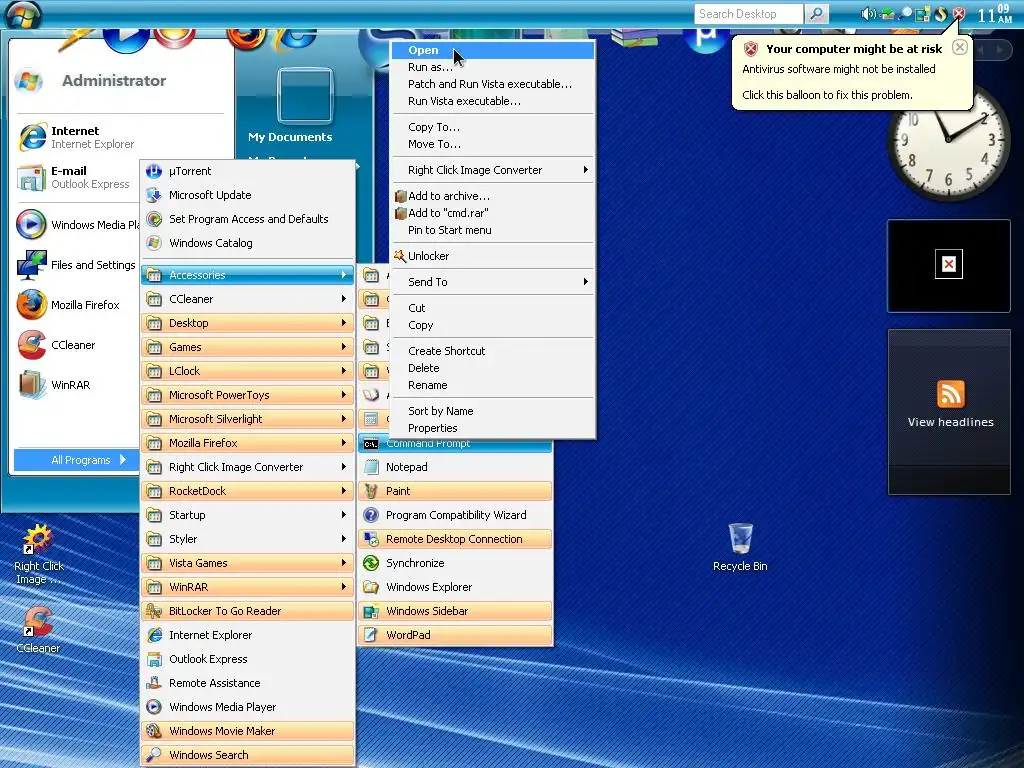
Task: Select Unlocker in the context menu
Action: (493, 256)
